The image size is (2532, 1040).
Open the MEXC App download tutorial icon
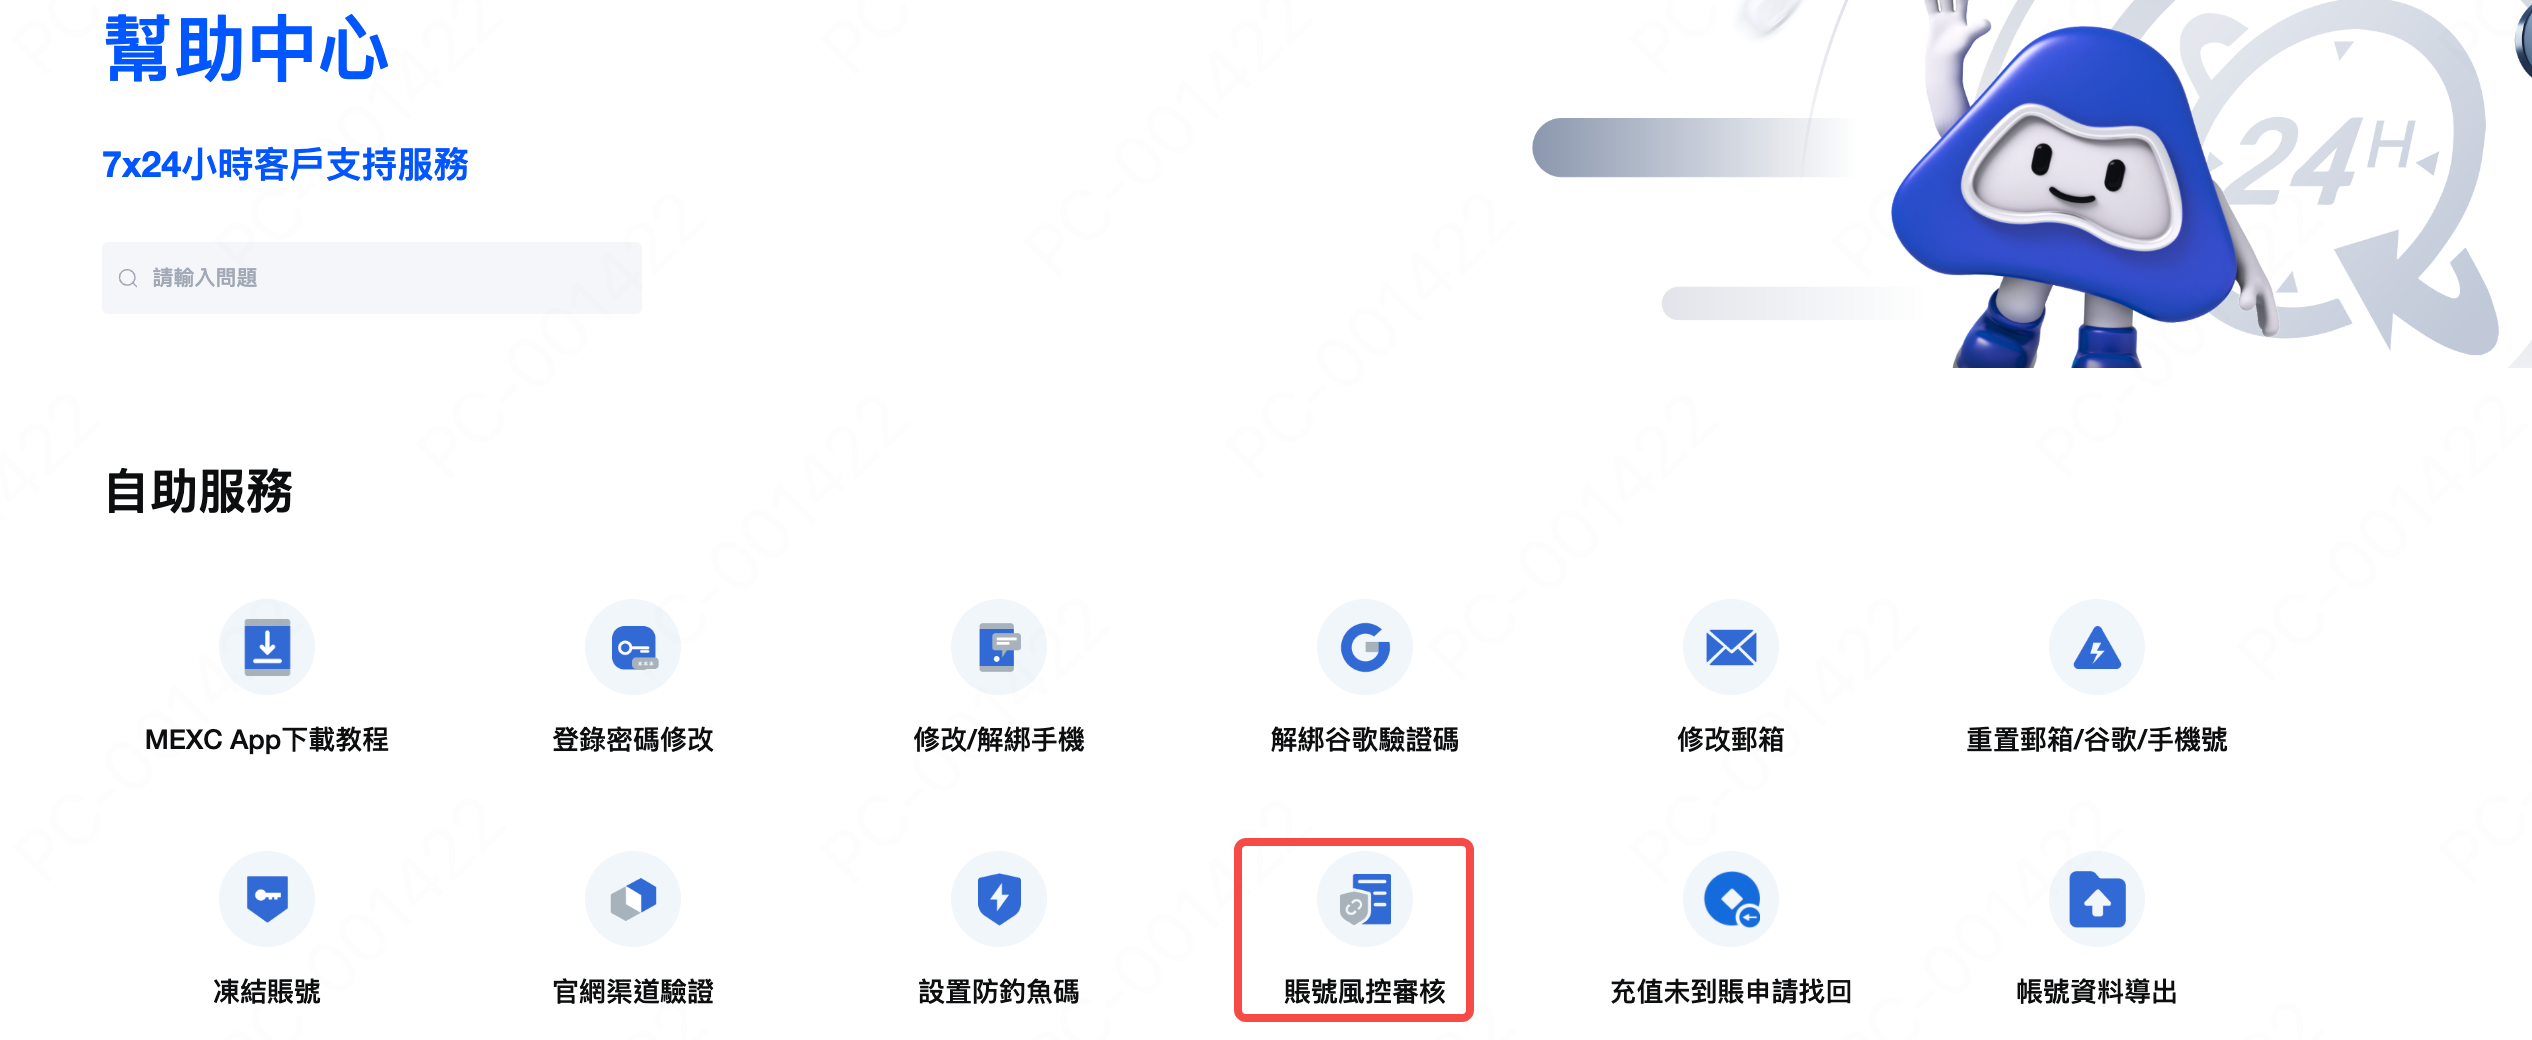point(267,647)
